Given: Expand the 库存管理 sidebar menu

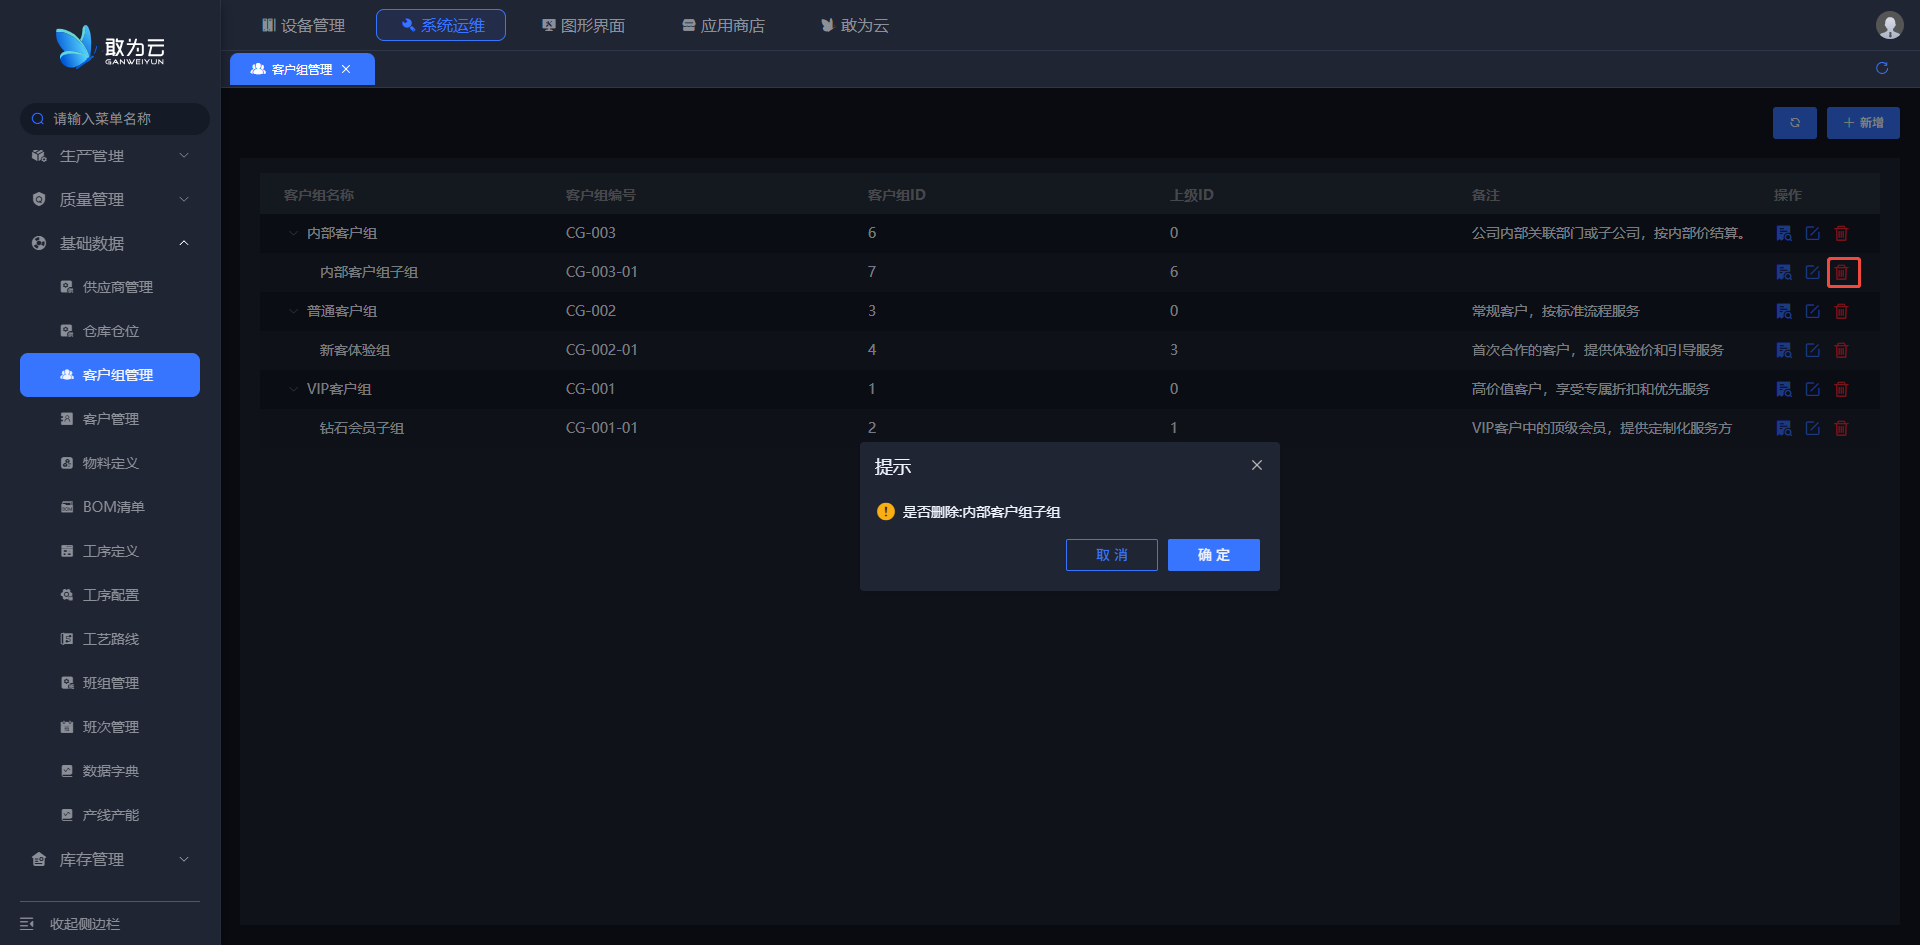Looking at the screenshot, I should pos(110,859).
